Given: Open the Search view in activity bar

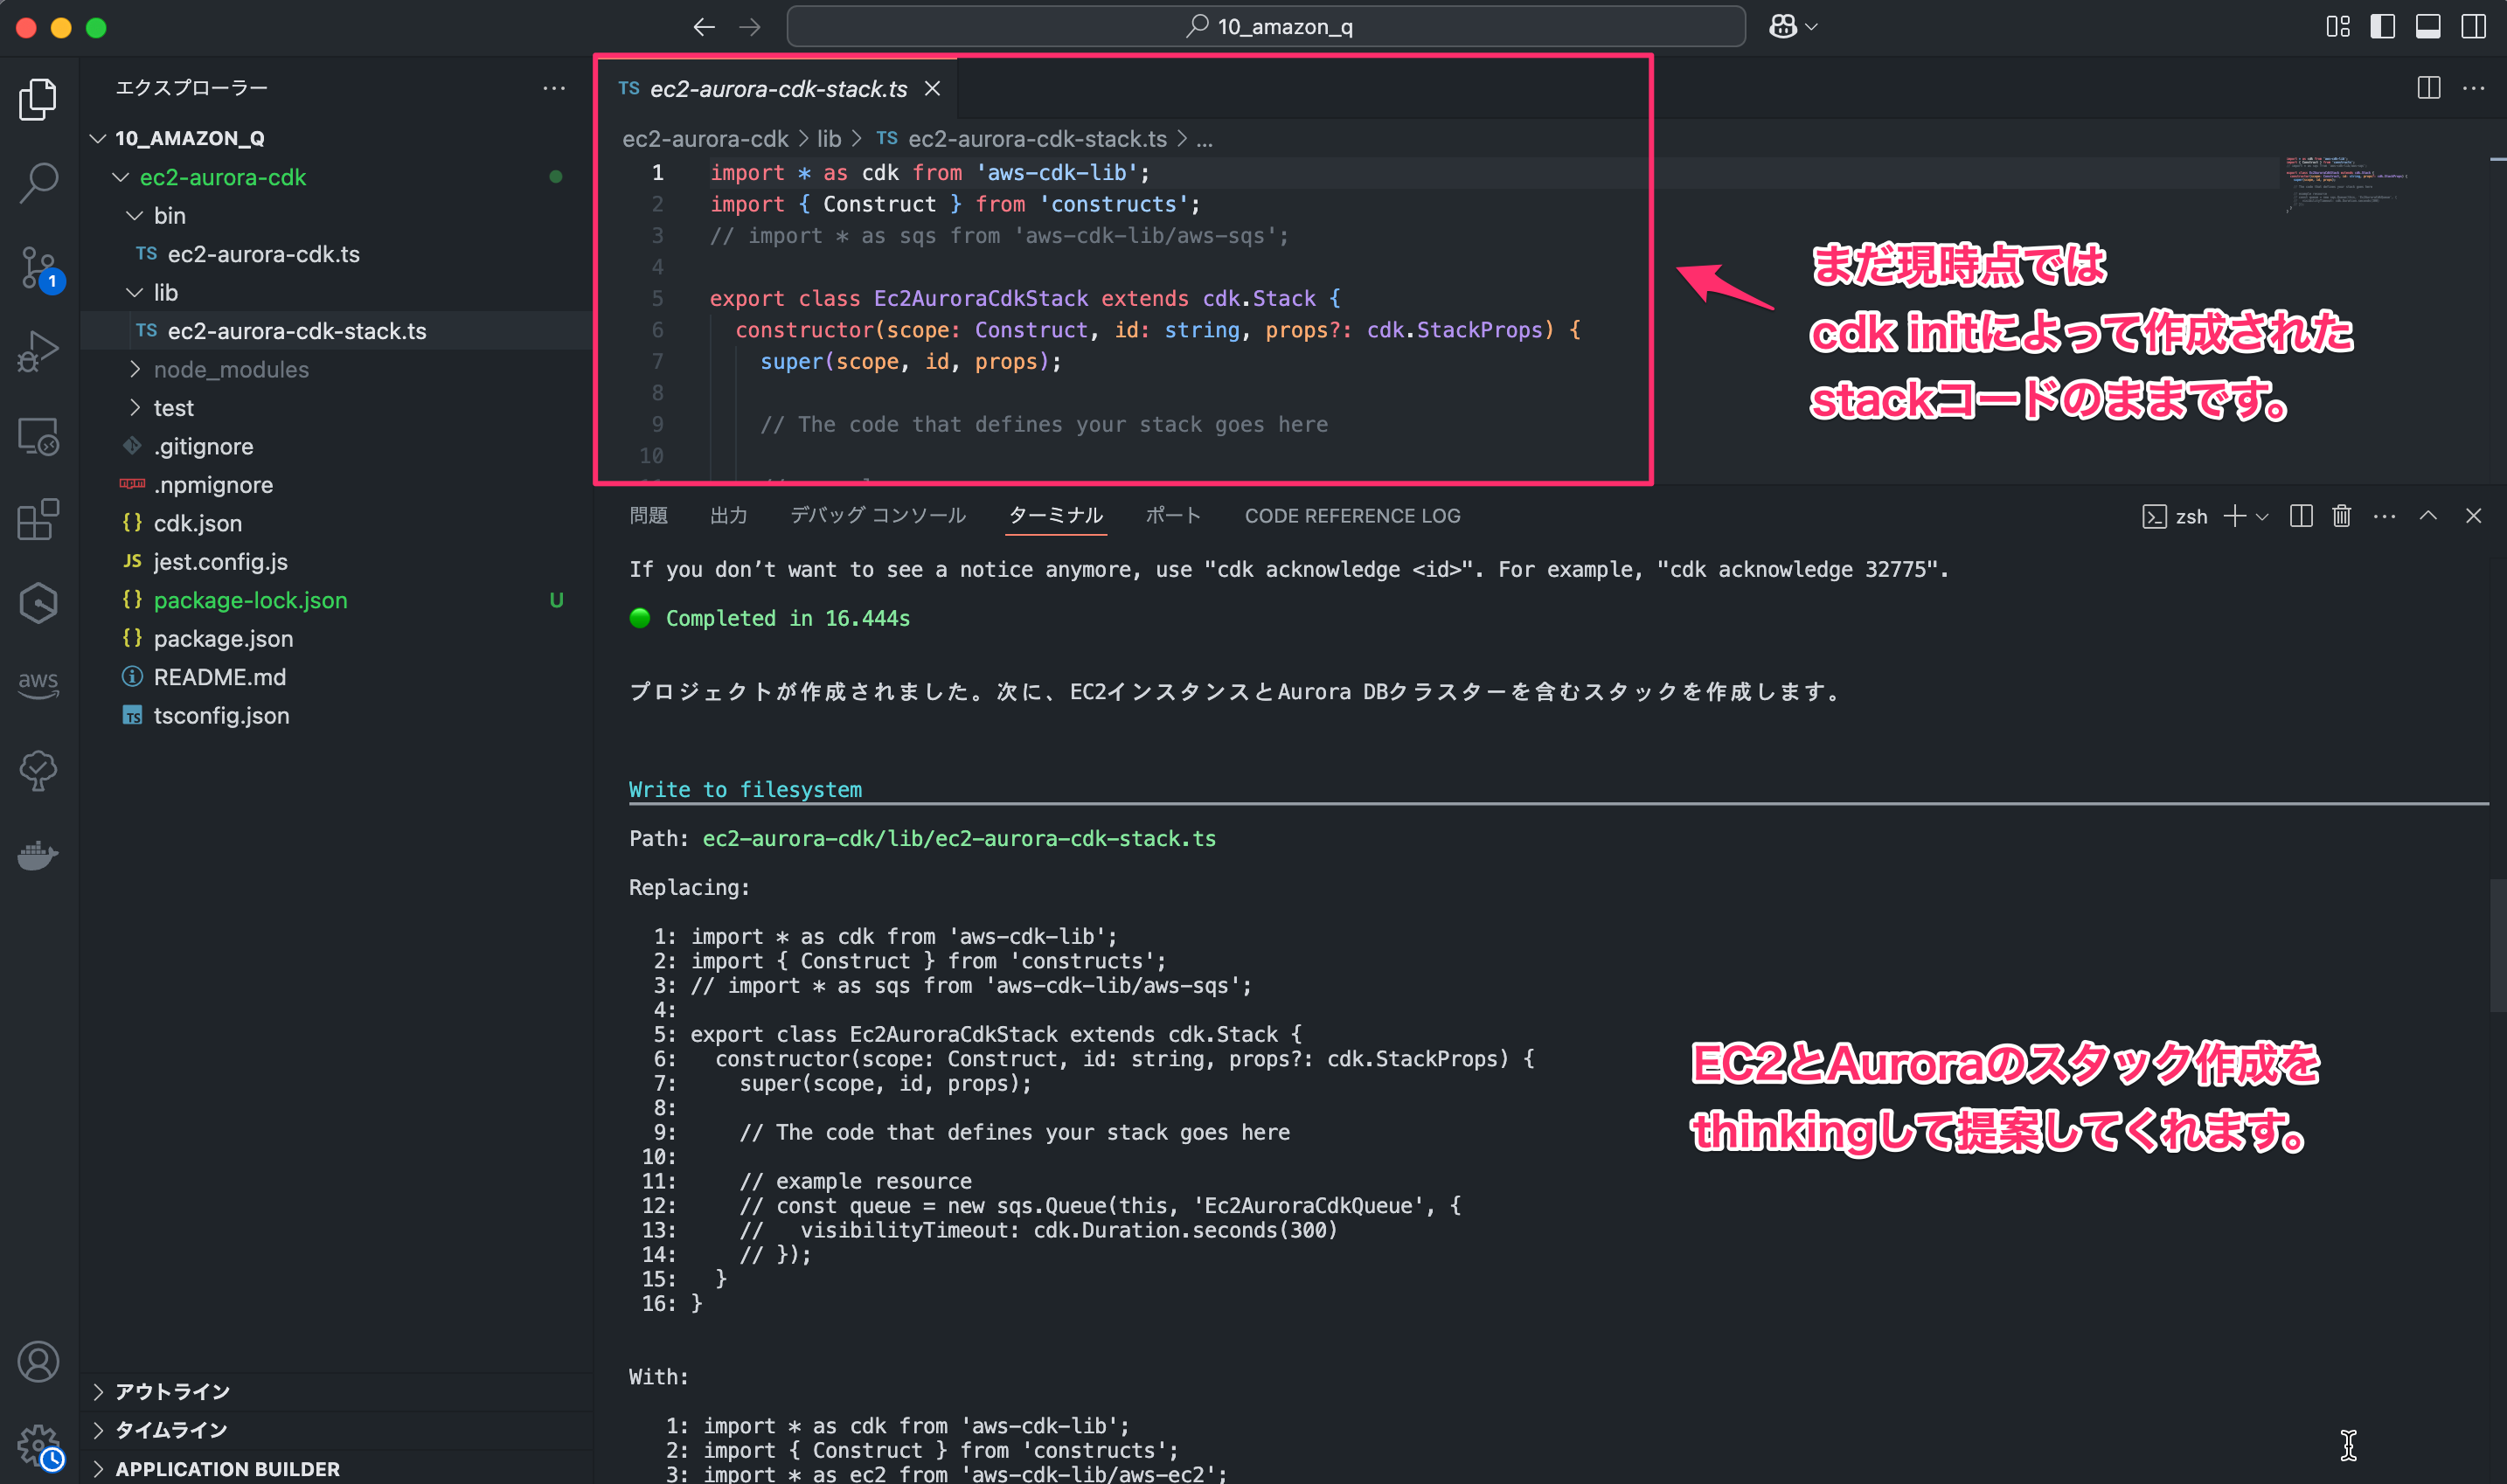Looking at the screenshot, I should pyautogui.click(x=38, y=182).
